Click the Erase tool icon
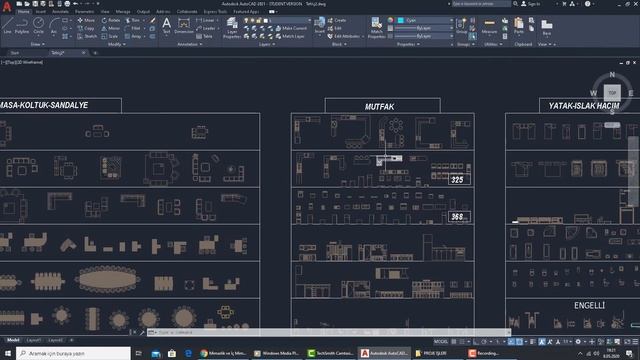 click(153, 20)
